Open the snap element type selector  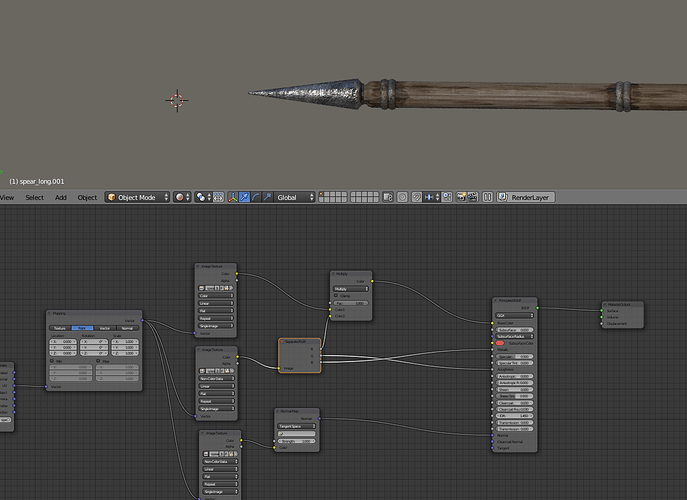[x=432, y=197]
